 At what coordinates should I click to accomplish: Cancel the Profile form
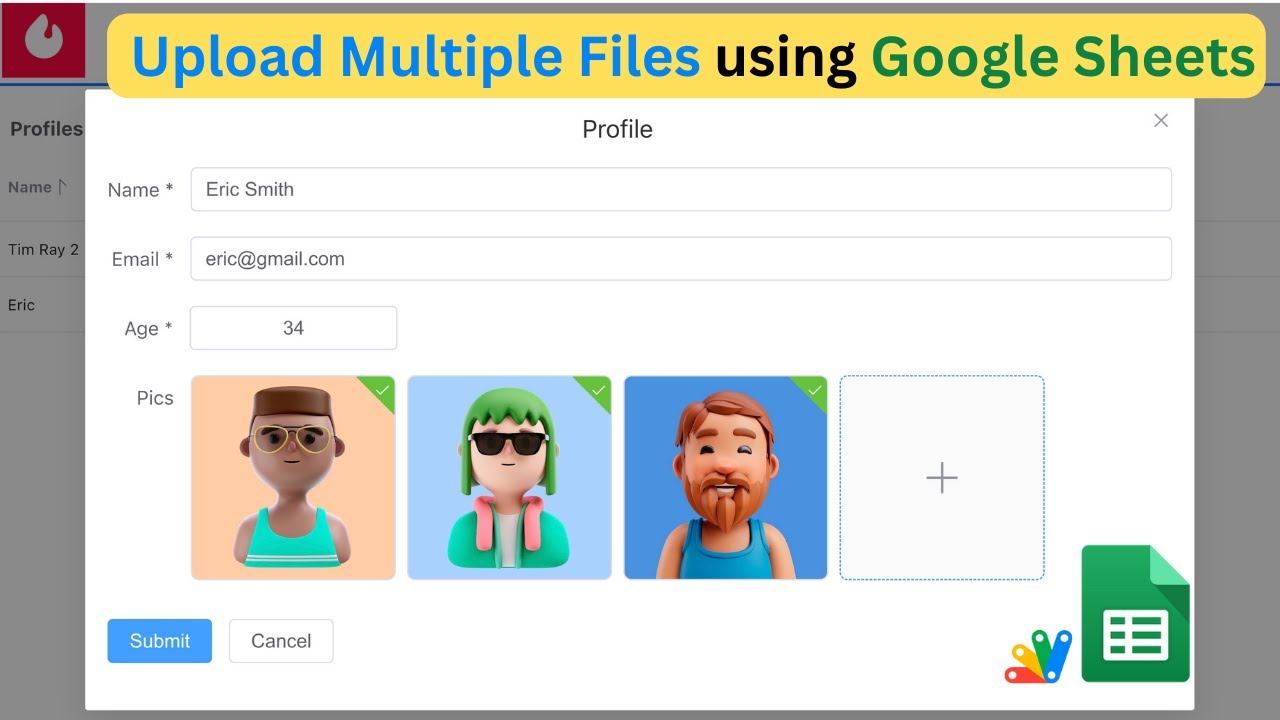pyautogui.click(x=281, y=641)
